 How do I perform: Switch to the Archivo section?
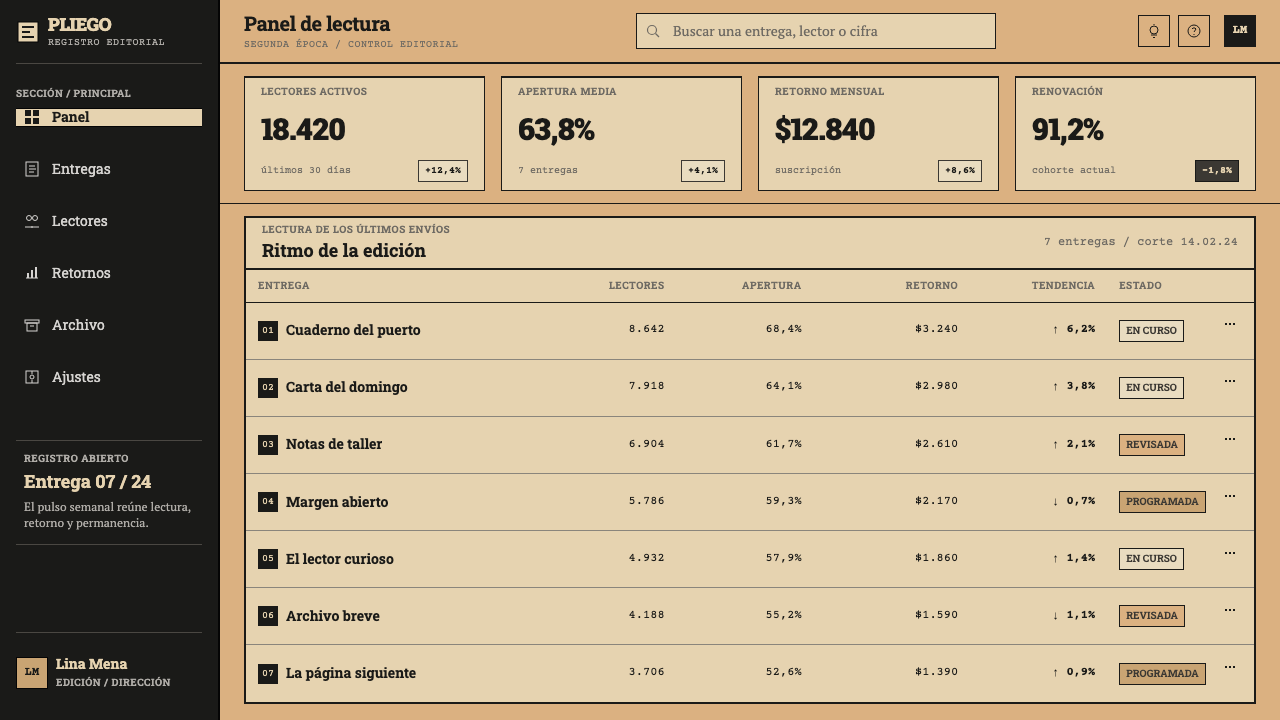tap(109, 325)
